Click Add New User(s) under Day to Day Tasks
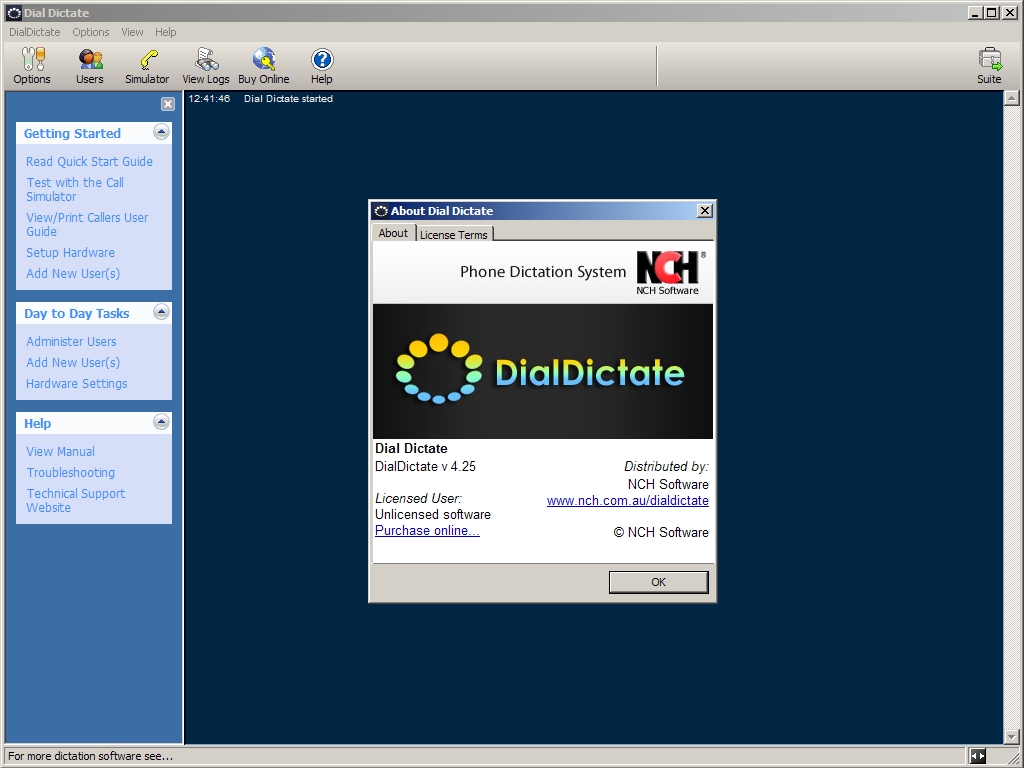Screen dimensions: 1024x768 coord(73,362)
